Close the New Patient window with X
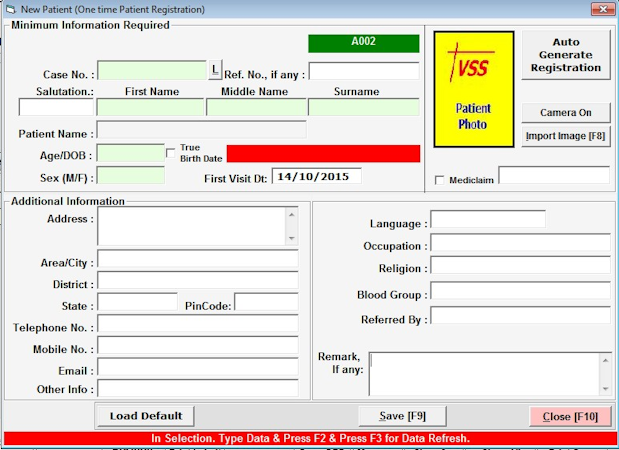This screenshot has width=619, height=450. click(x=603, y=9)
